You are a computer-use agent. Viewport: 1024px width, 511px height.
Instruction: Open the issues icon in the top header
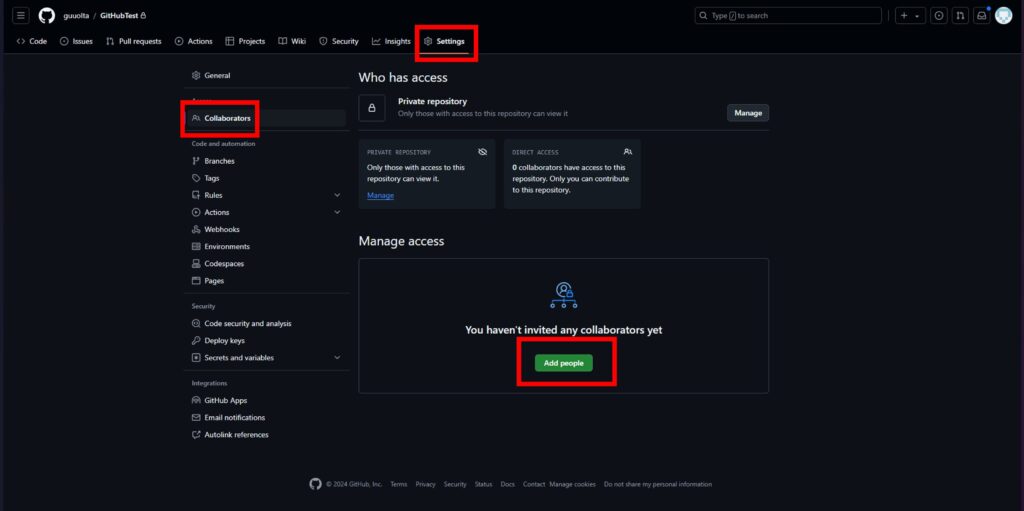[939, 16]
